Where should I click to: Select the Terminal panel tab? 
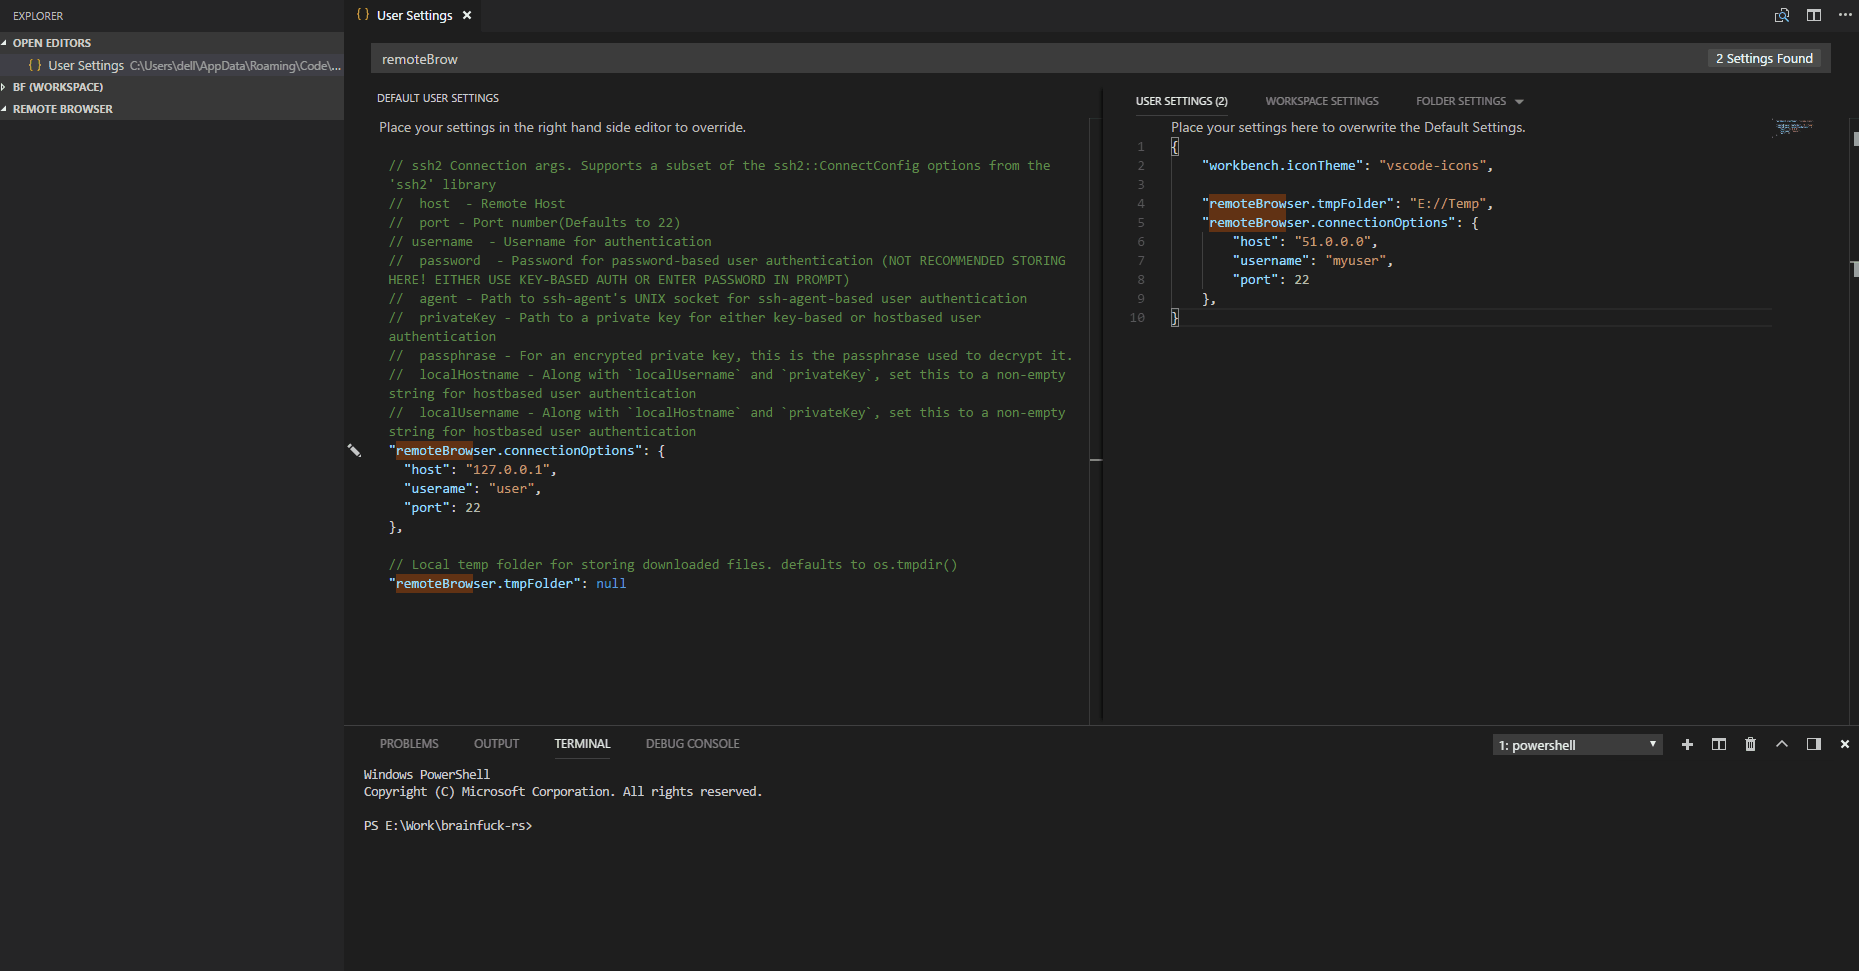point(582,744)
